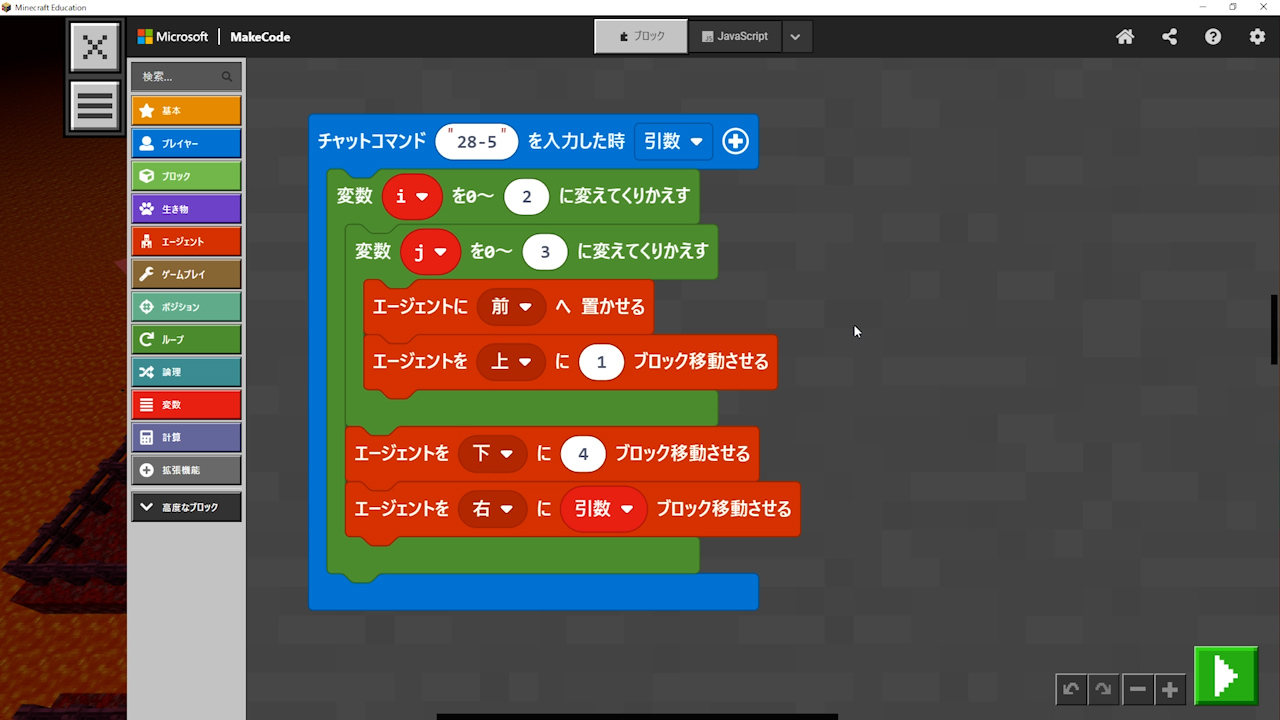Open the language dropdown next to JavaScript
This screenshot has width=1280, height=720.
tap(795, 37)
